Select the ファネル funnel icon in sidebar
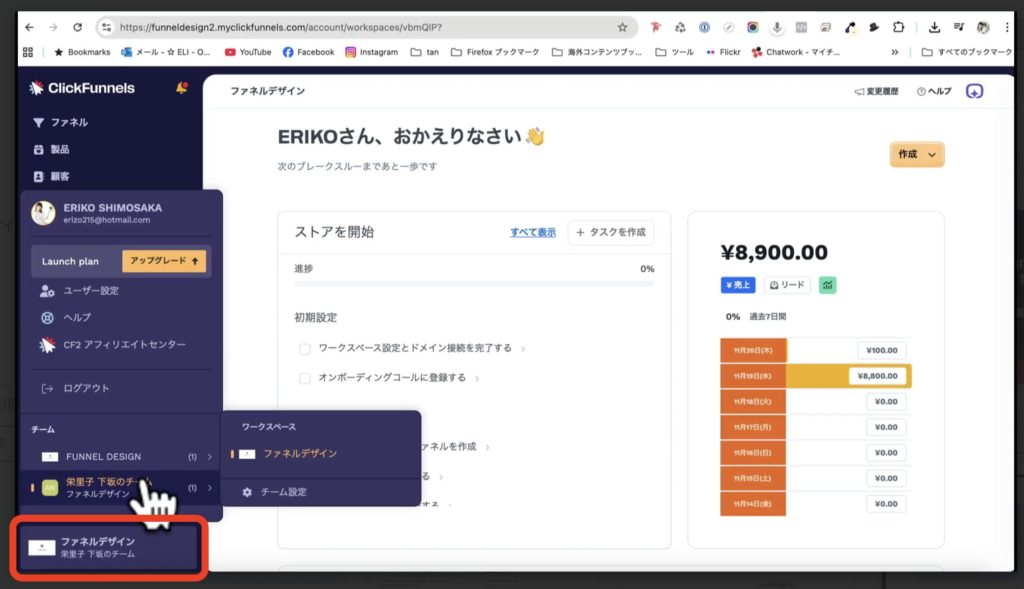The height and width of the screenshot is (589, 1024). [x=40, y=122]
